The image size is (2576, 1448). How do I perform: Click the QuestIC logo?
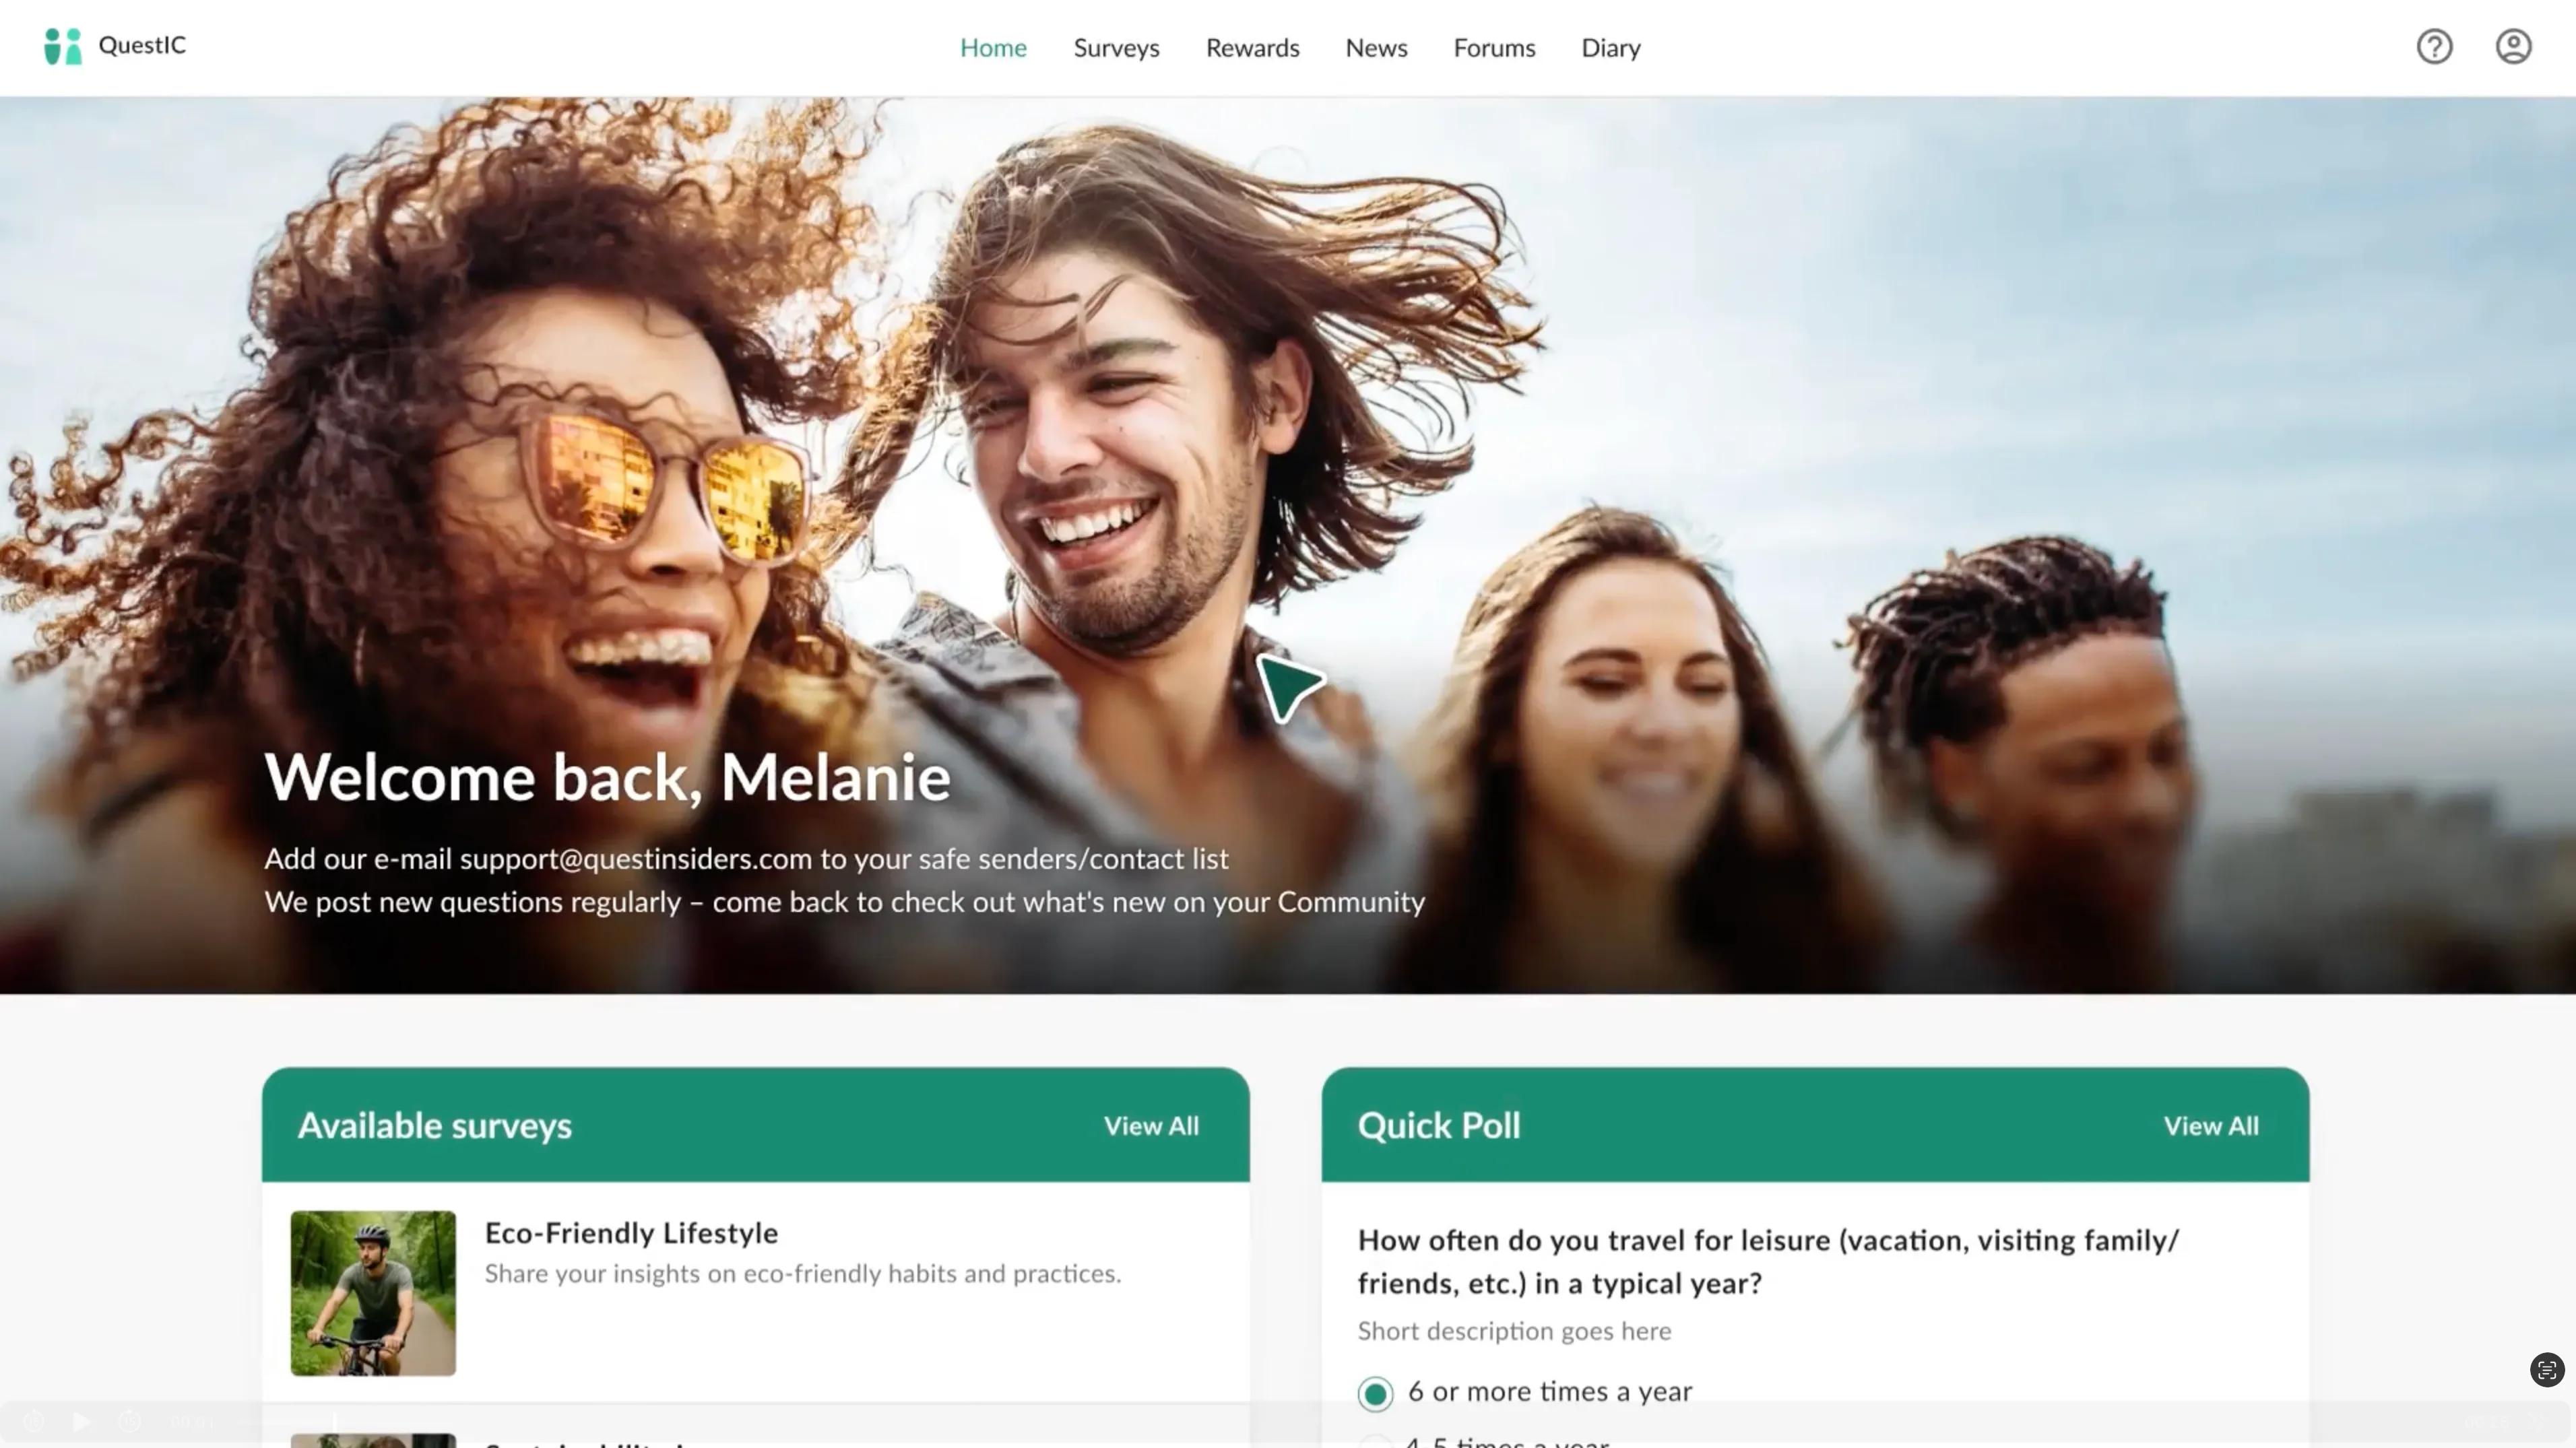[x=115, y=46]
